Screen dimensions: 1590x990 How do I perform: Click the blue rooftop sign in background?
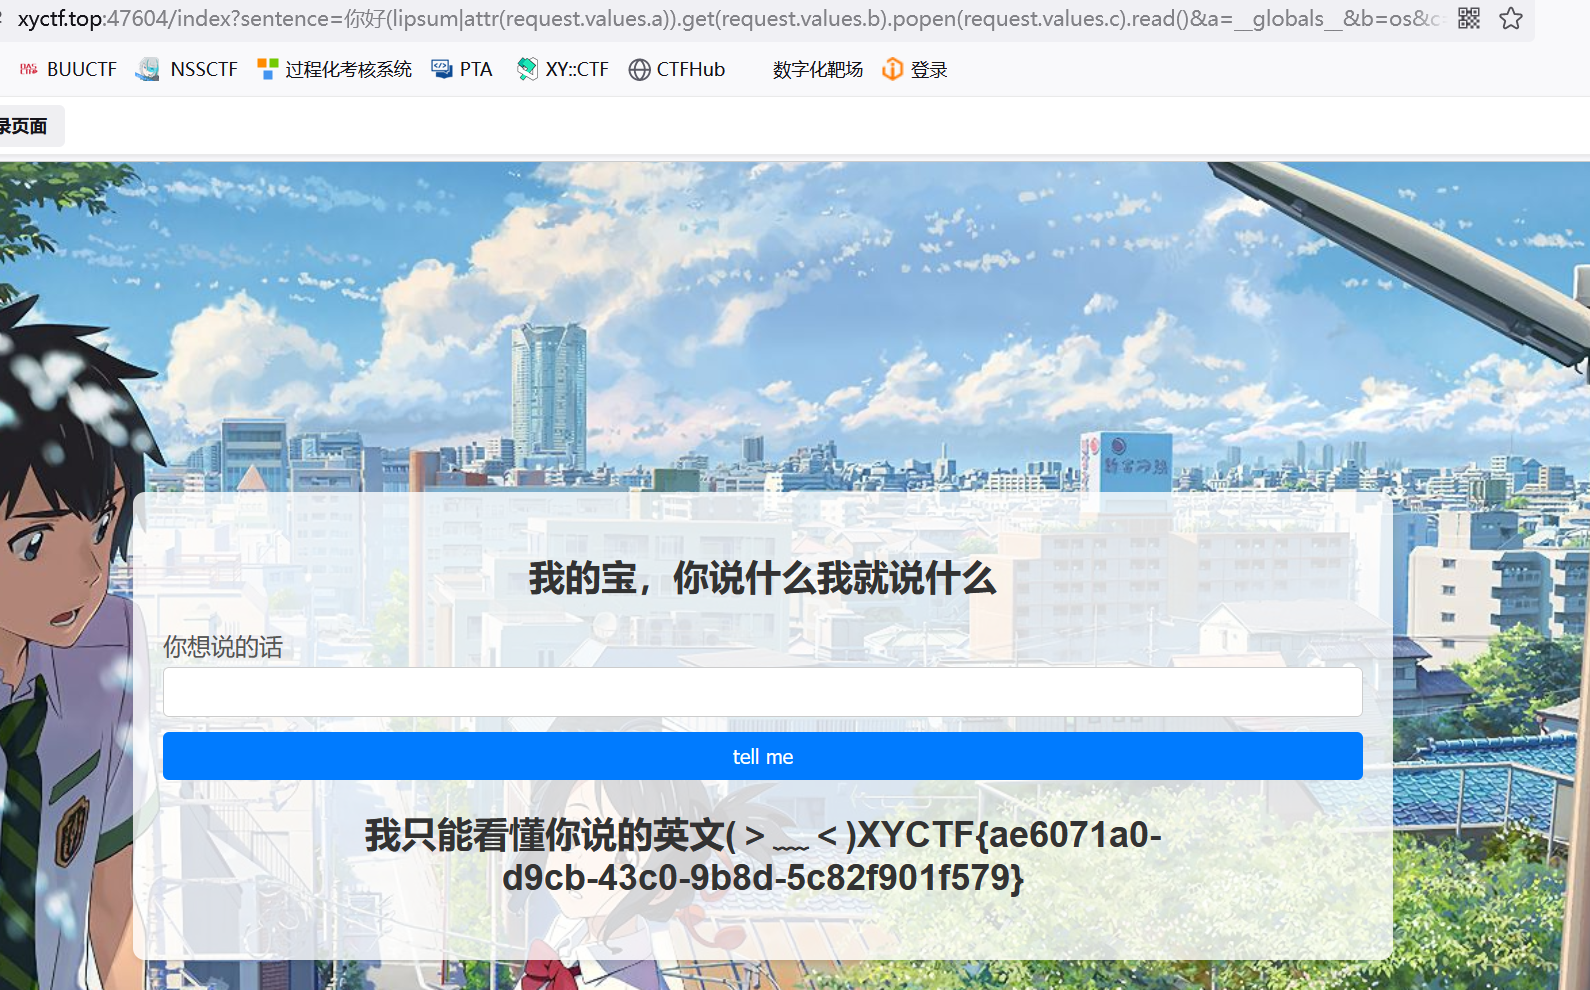click(x=1136, y=460)
